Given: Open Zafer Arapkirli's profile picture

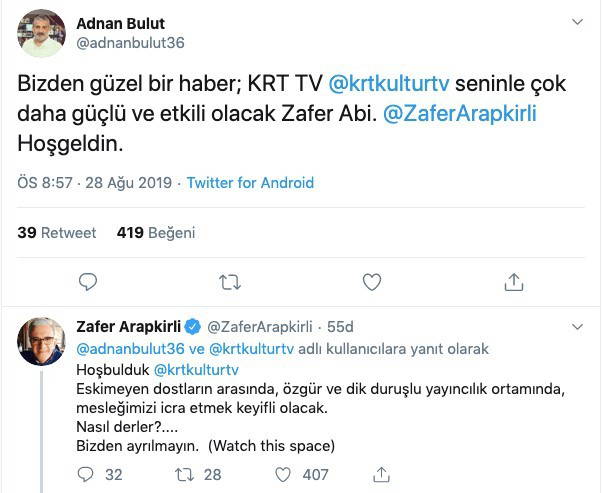Looking at the screenshot, I should pyautogui.click(x=42, y=342).
